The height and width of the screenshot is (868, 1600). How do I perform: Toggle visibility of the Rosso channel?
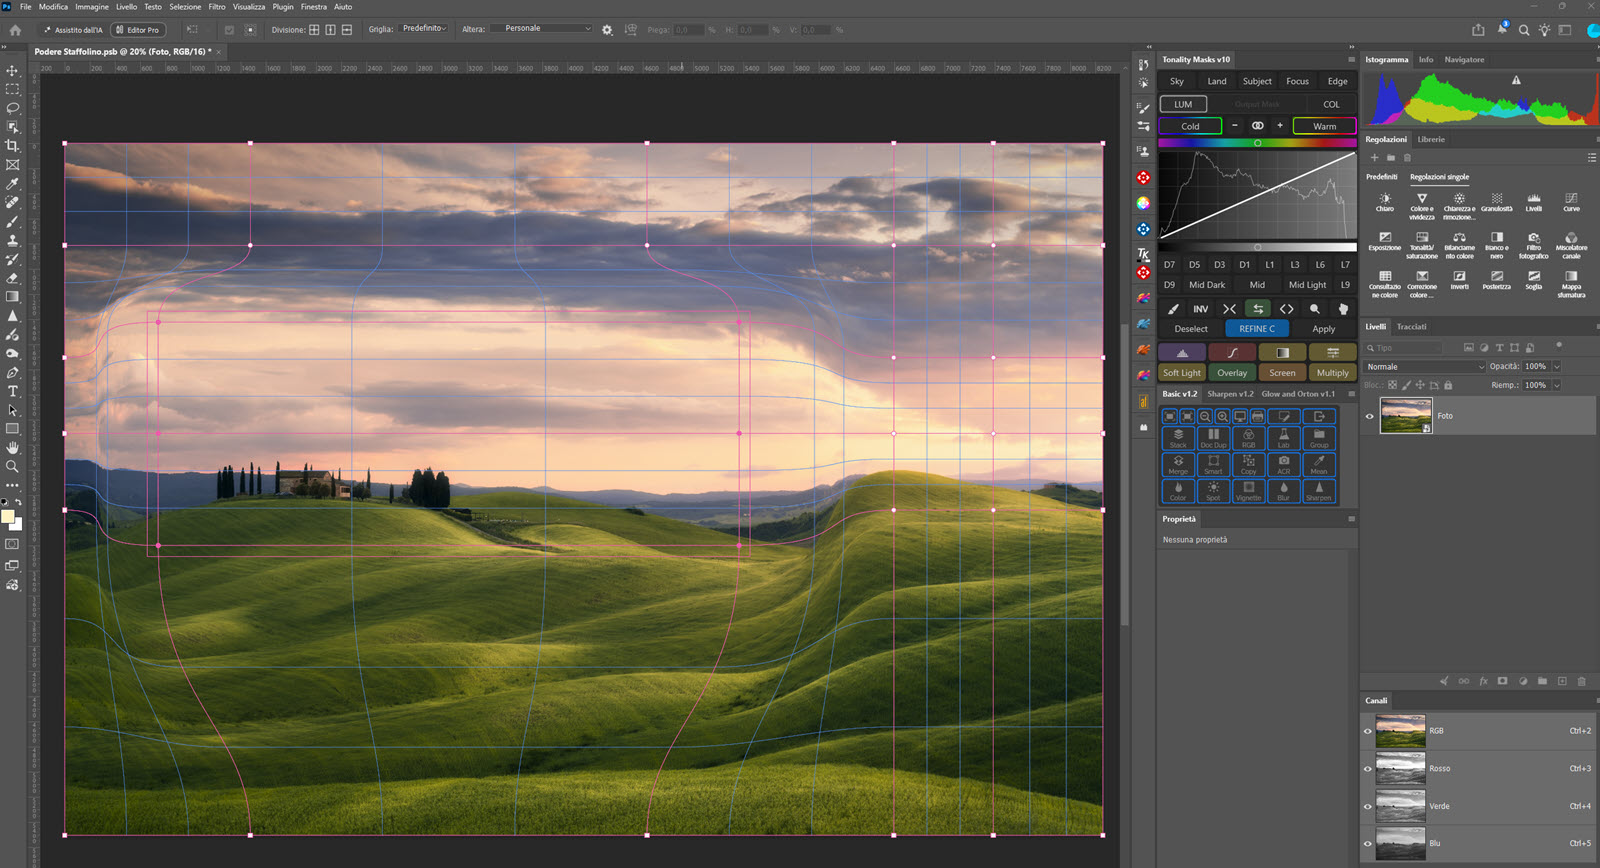point(1368,769)
